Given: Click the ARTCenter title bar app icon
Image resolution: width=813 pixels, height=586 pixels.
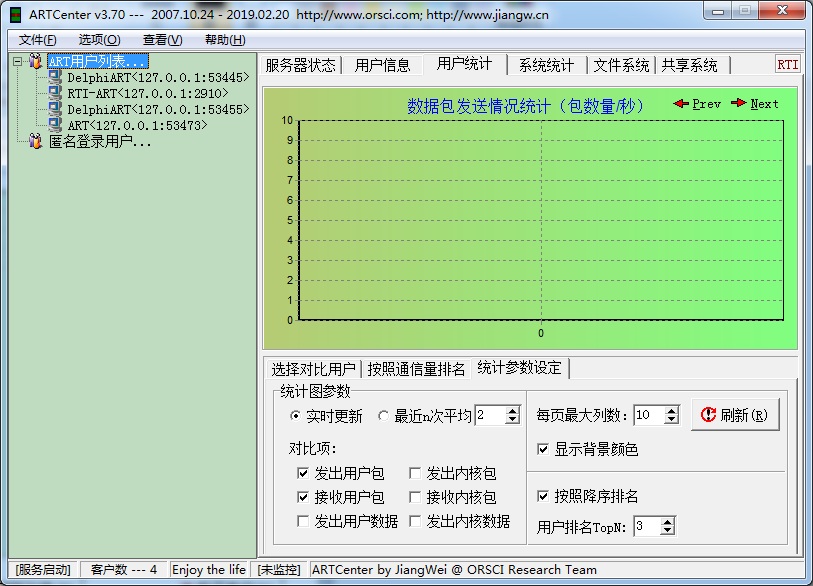Looking at the screenshot, I should (x=16, y=15).
